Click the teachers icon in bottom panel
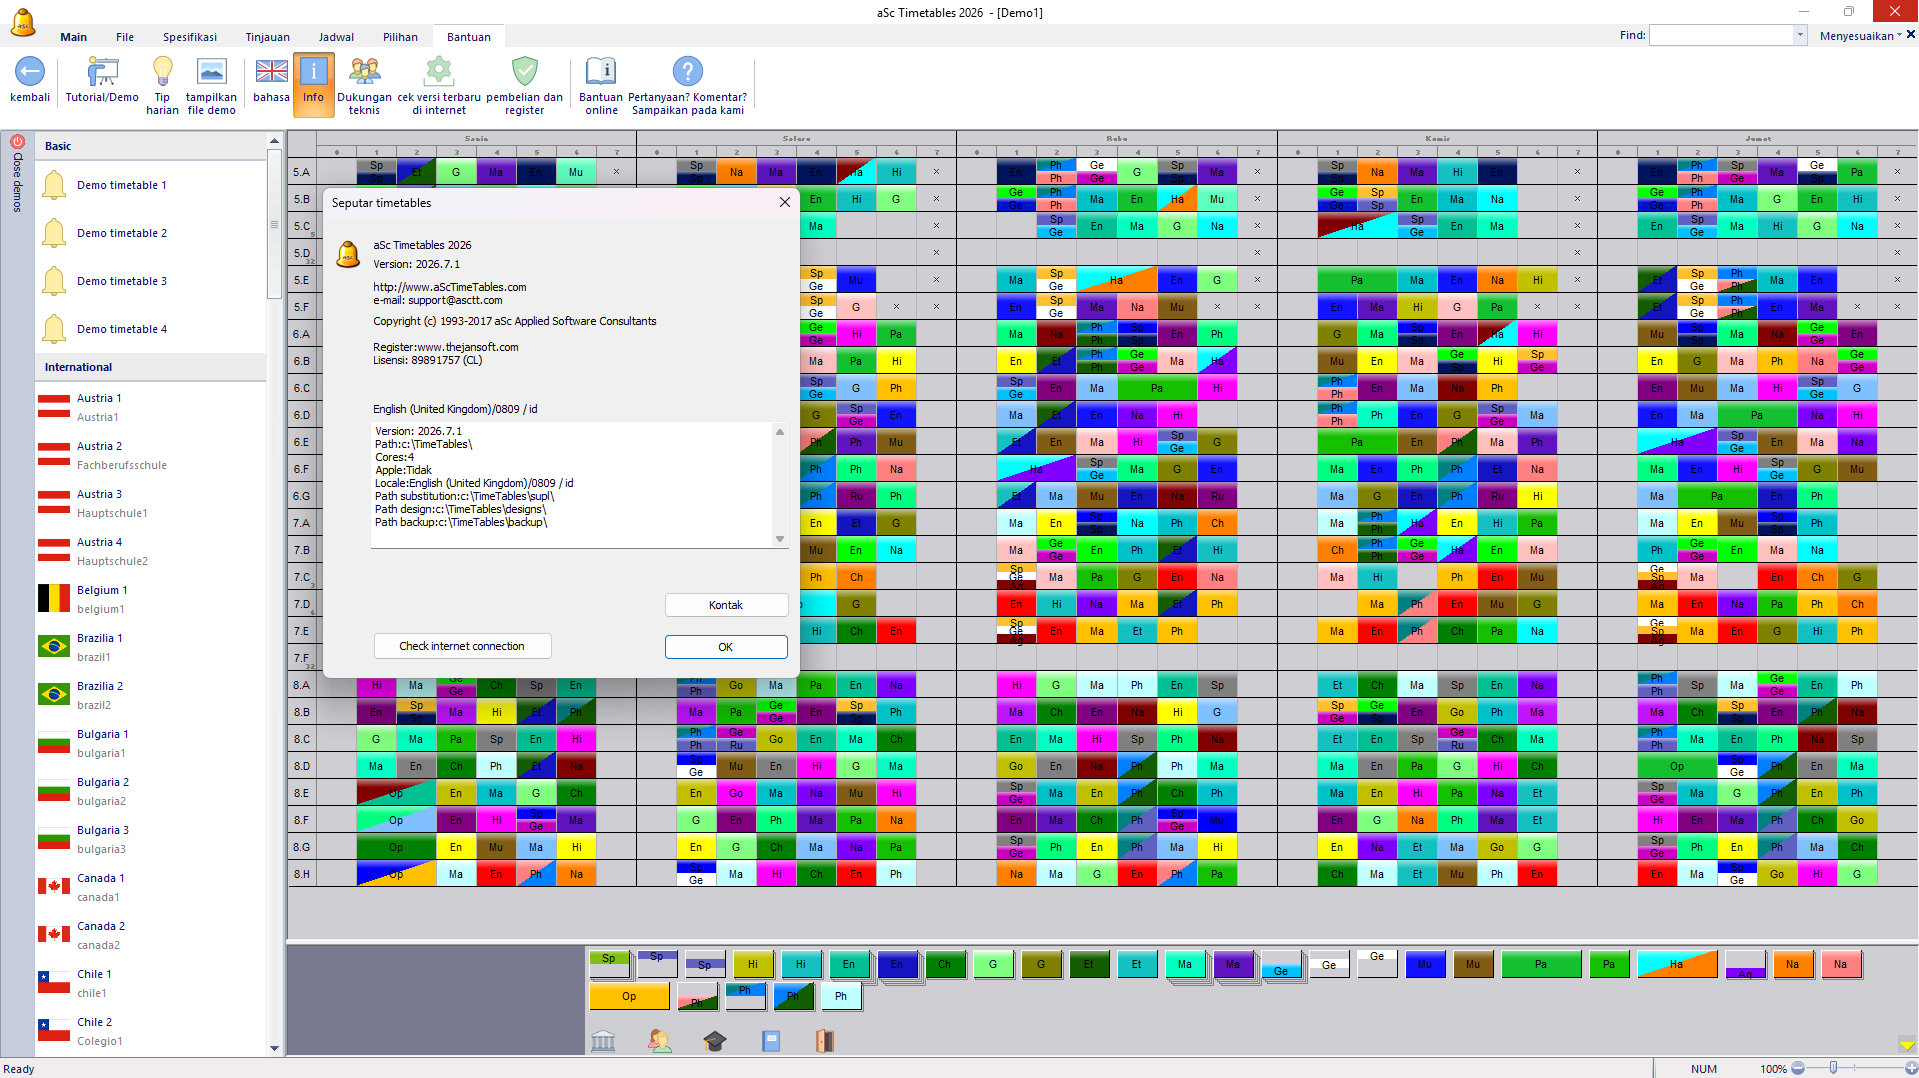This screenshot has width=1919, height=1078. (659, 1041)
